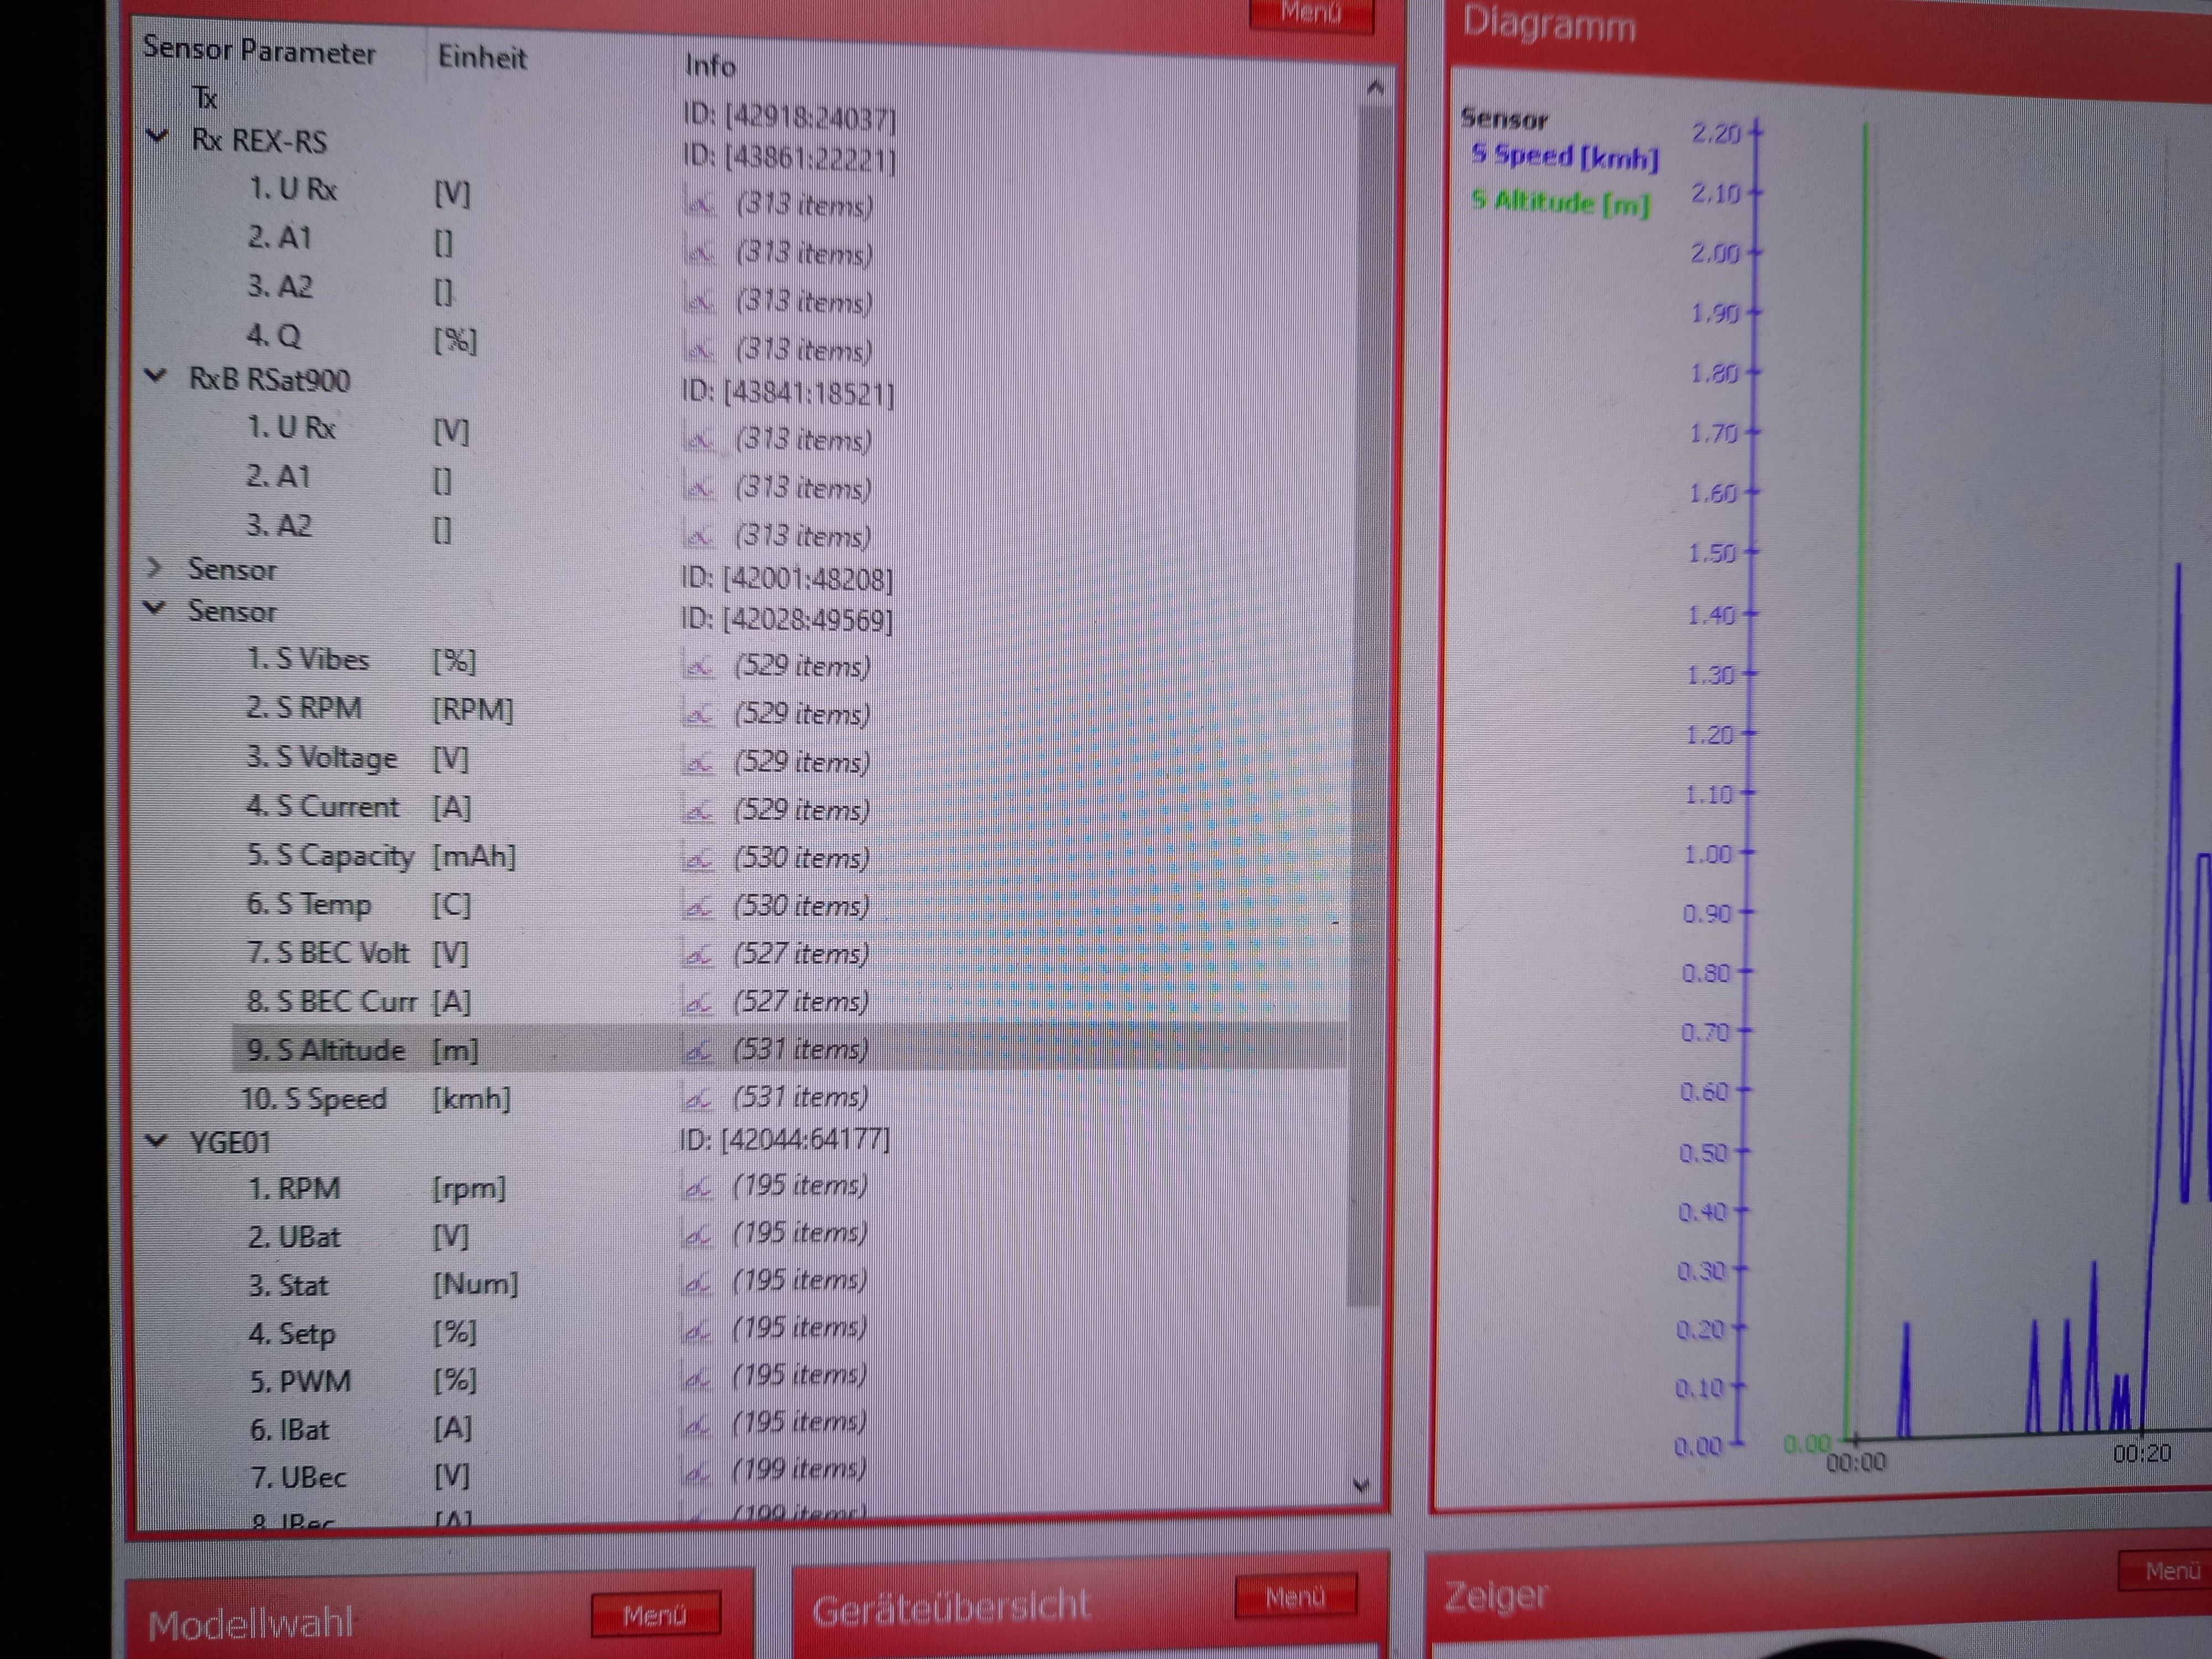Click S Speed legend entry in diagram
The width and height of the screenshot is (2212, 1659).
[x=1565, y=157]
